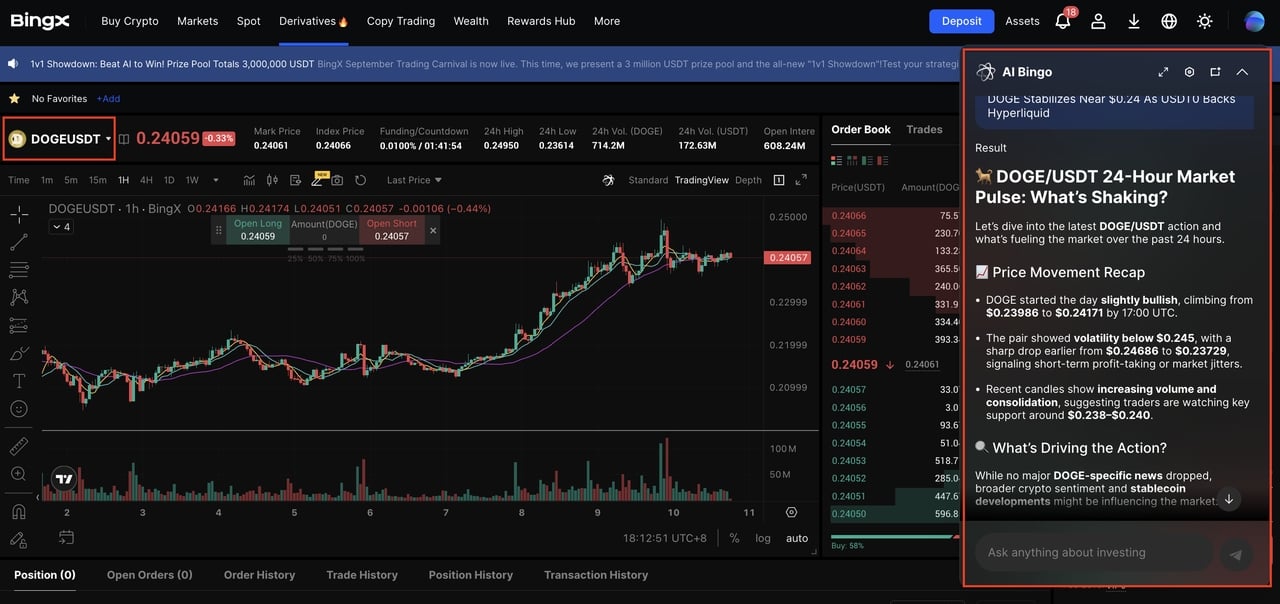1280x604 pixels.
Task: Toggle the chart layout panel icon
Action: (779, 180)
